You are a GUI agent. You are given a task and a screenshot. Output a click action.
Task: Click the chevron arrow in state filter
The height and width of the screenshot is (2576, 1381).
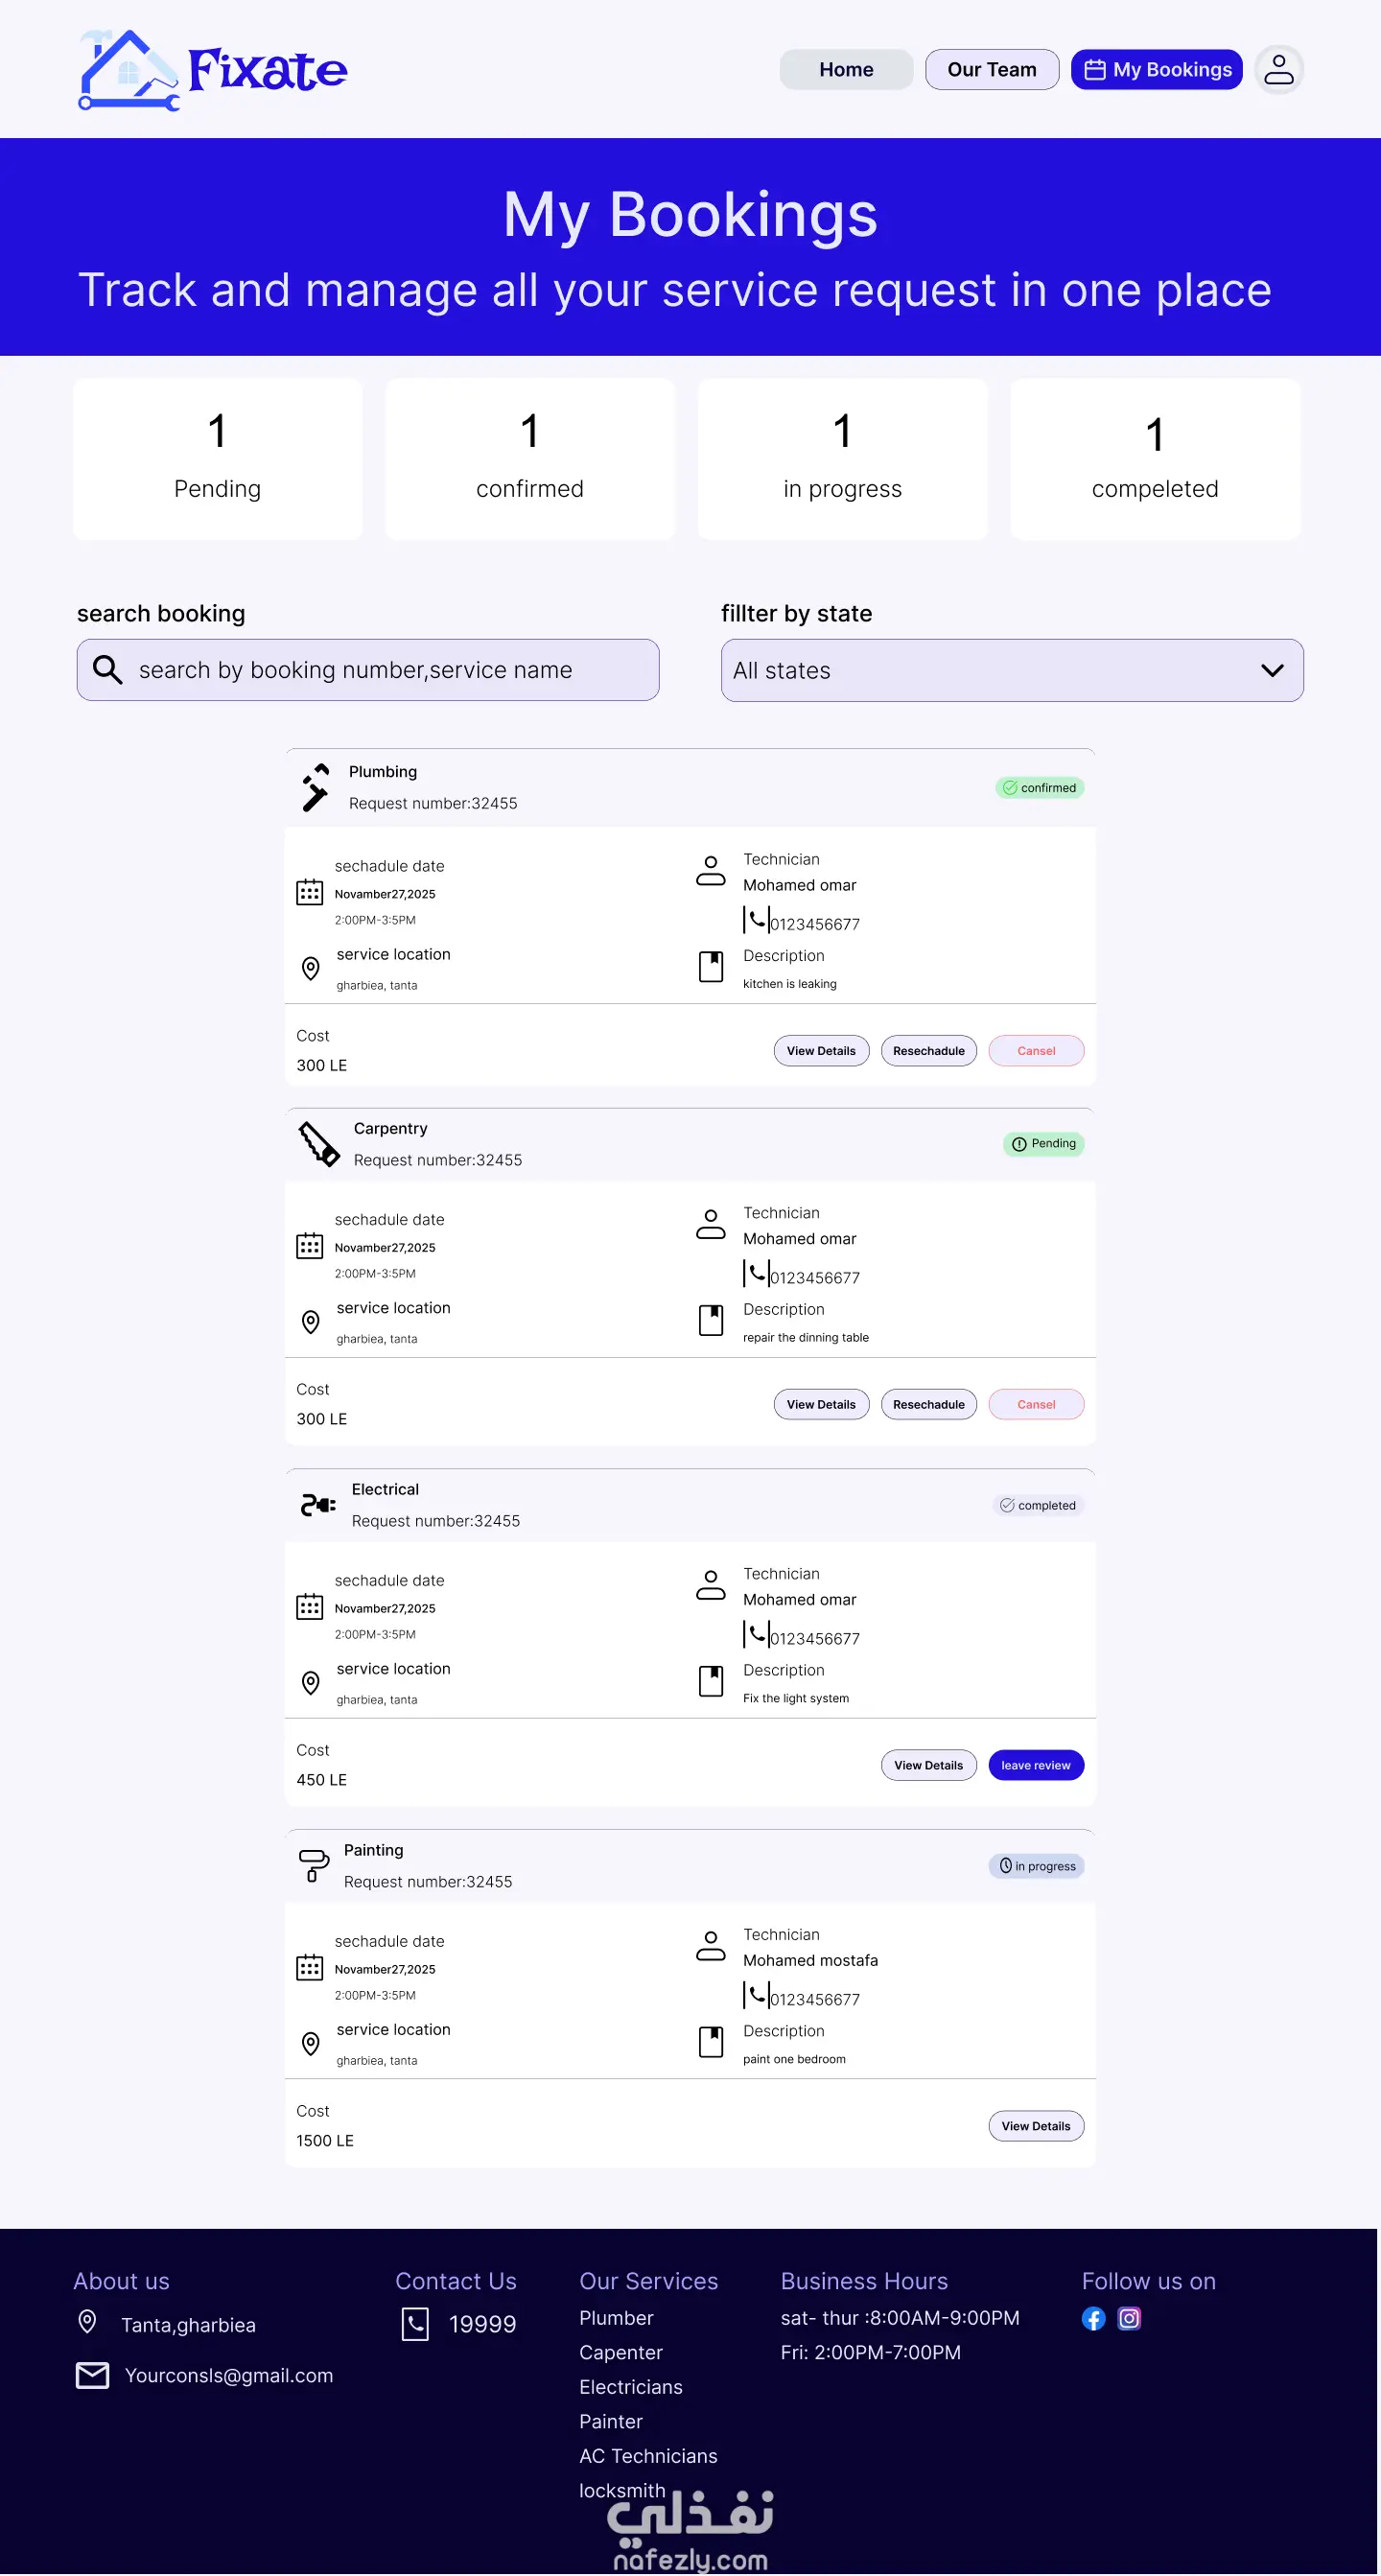click(x=1271, y=670)
